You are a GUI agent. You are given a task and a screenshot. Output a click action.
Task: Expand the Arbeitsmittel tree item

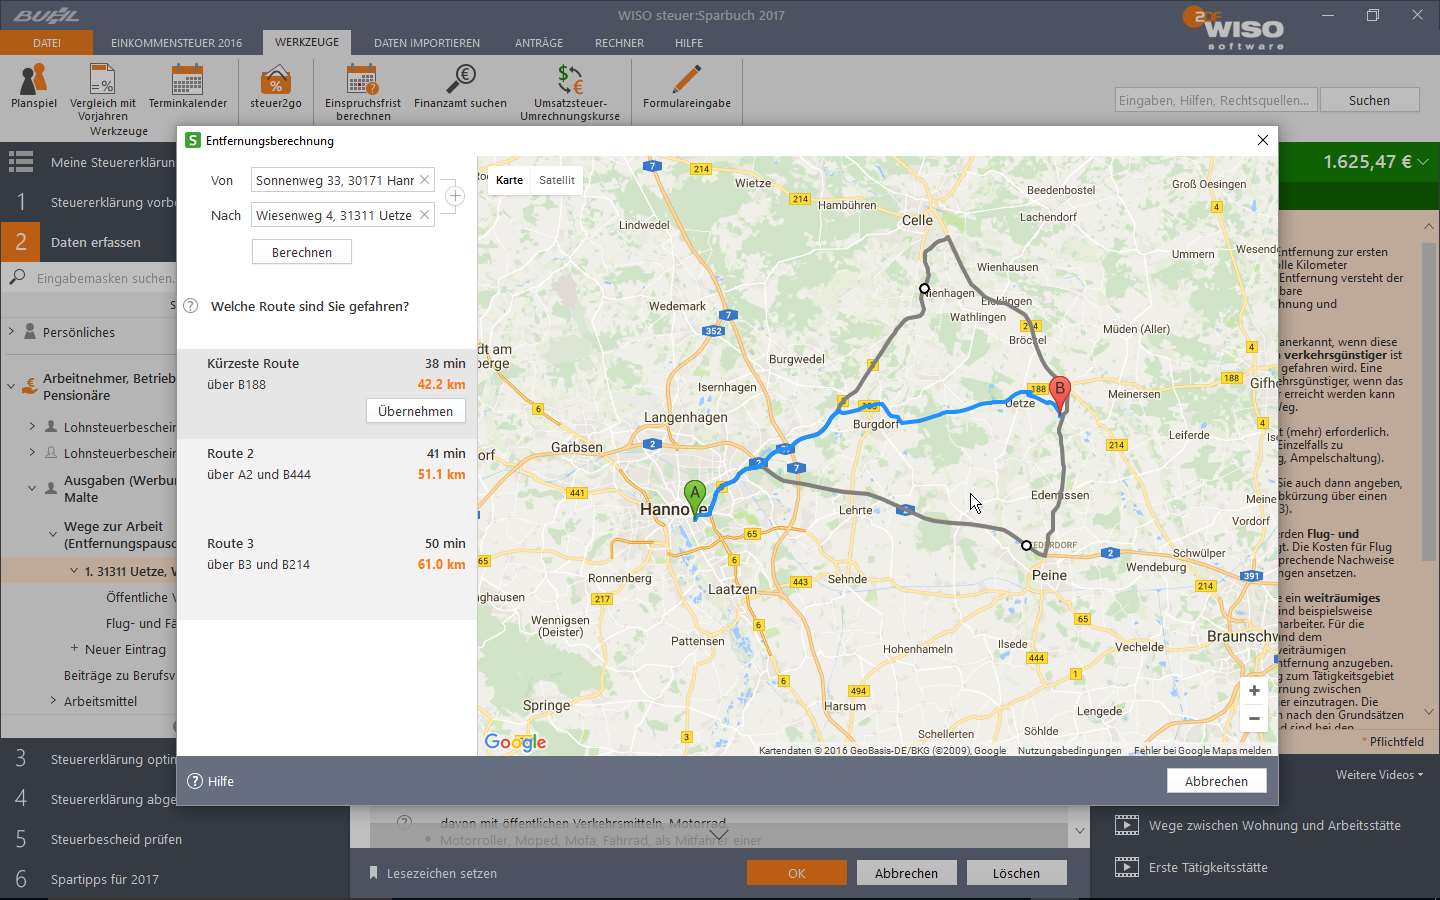(x=53, y=701)
